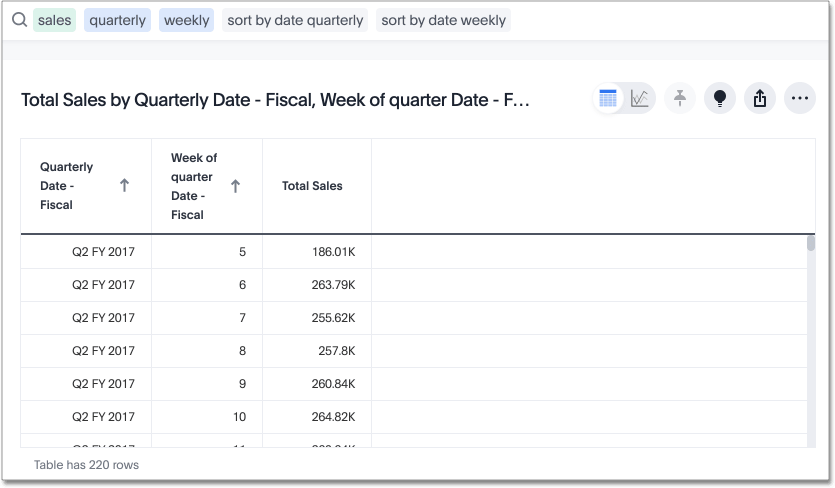Select the 263.79K sales cell
Screen dimensions: 835x488
coord(333,285)
